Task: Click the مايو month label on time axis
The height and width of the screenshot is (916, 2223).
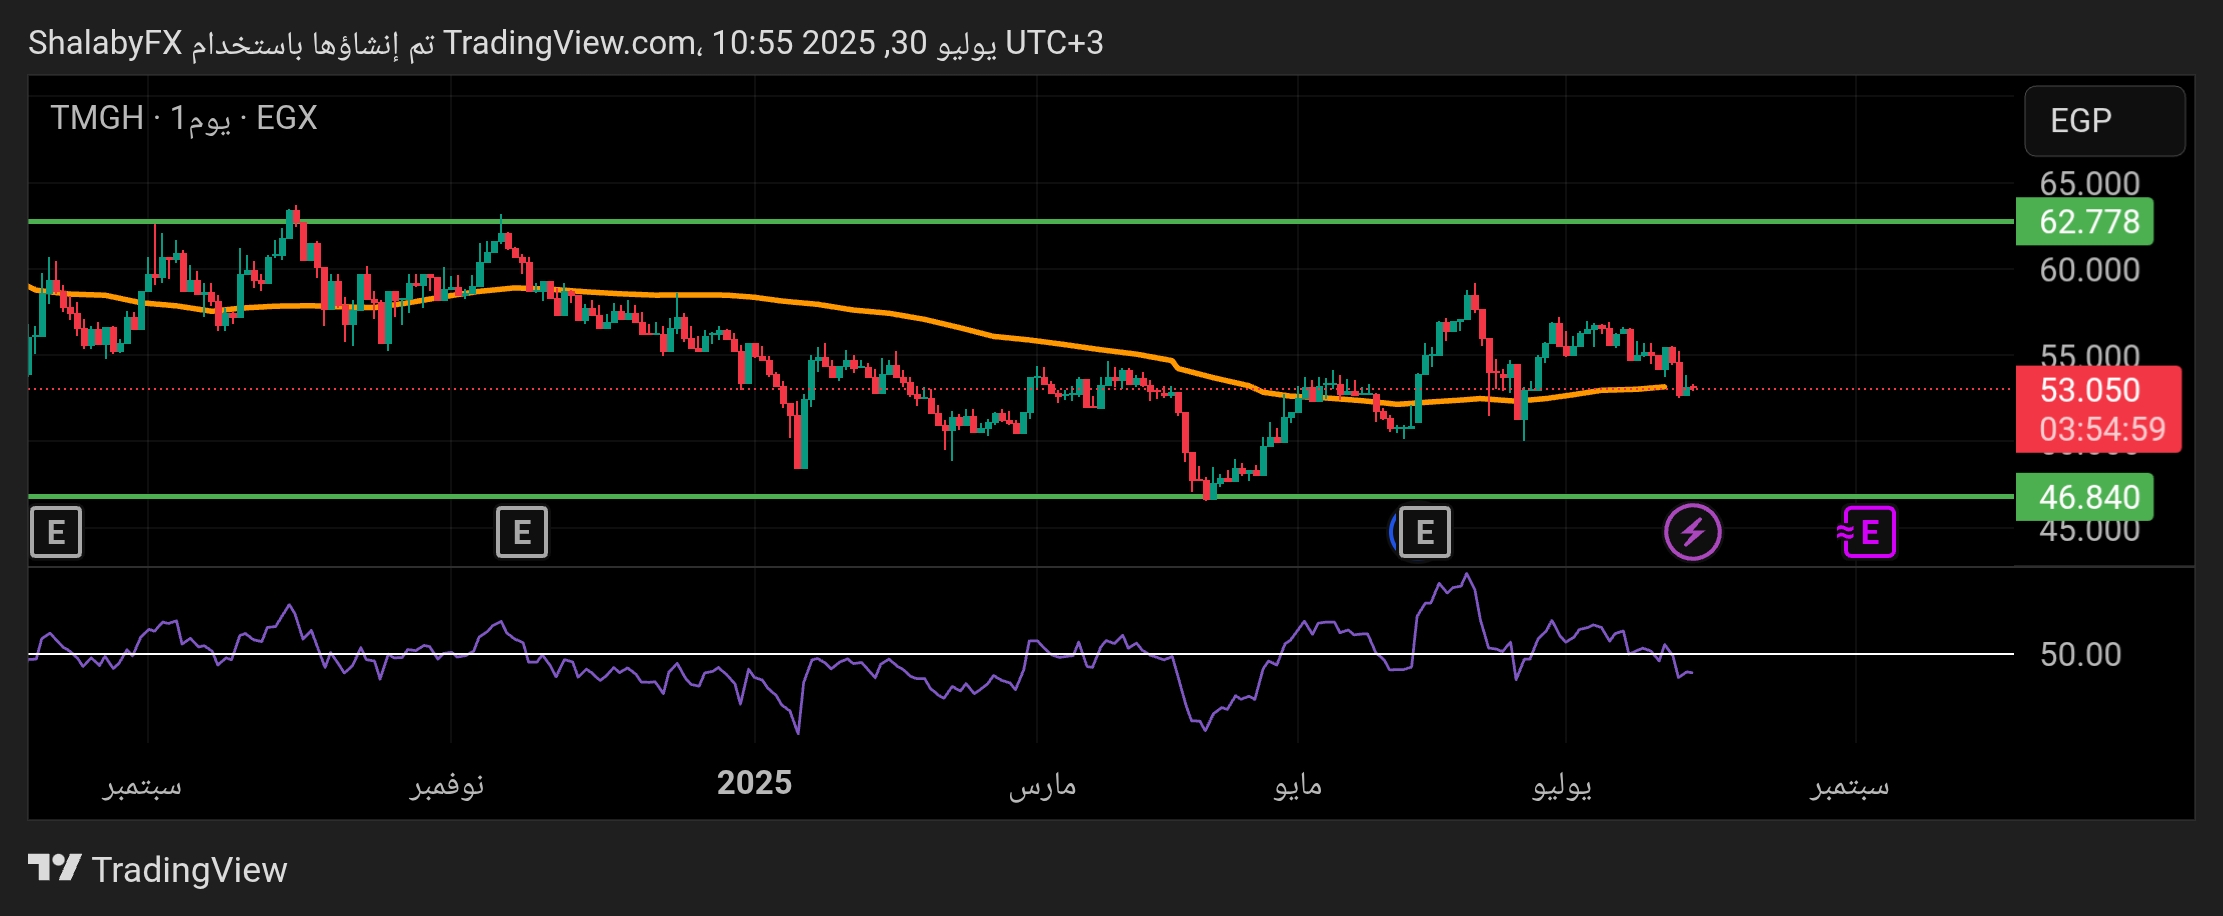Action: click(1298, 785)
